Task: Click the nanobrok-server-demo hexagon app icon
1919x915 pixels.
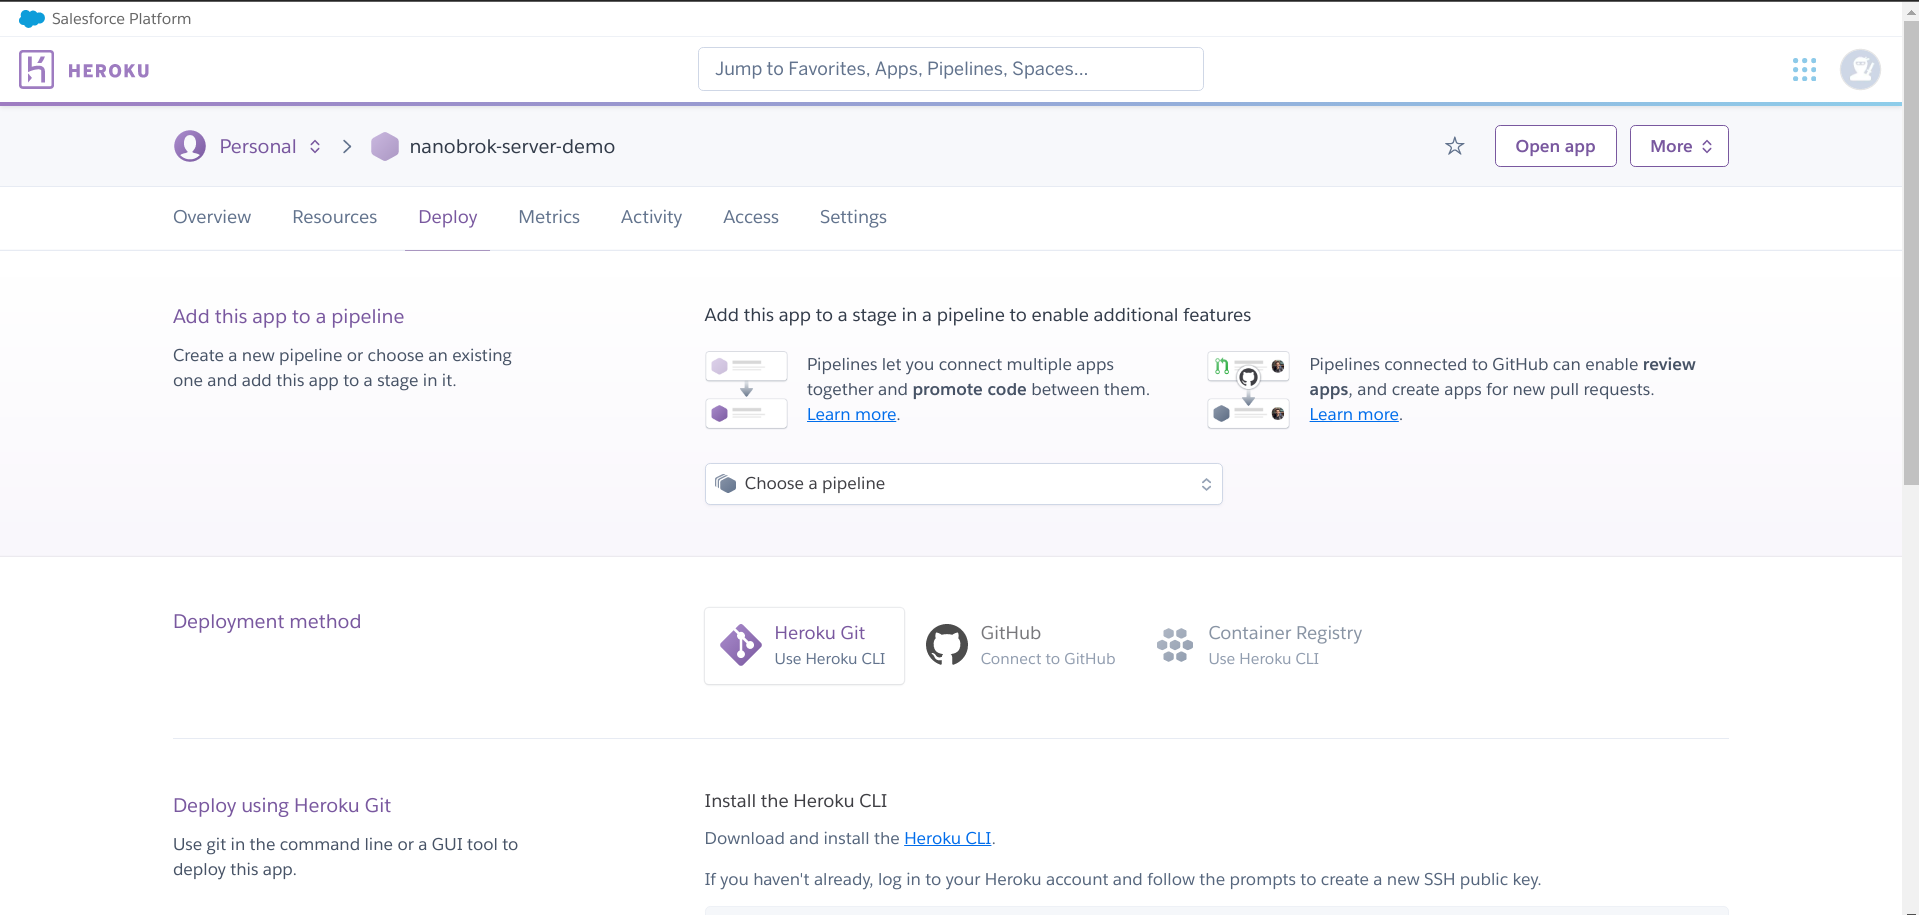Action: (x=385, y=147)
